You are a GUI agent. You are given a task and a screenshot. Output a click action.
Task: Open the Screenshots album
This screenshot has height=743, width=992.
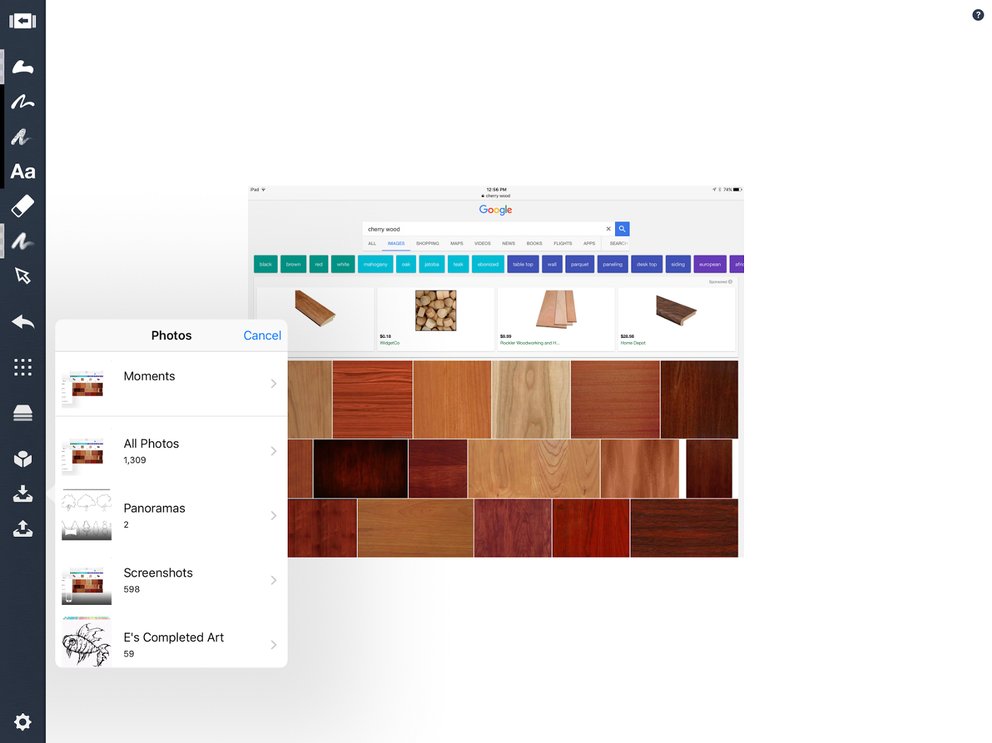pyautogui.click(x=171, y=580)
